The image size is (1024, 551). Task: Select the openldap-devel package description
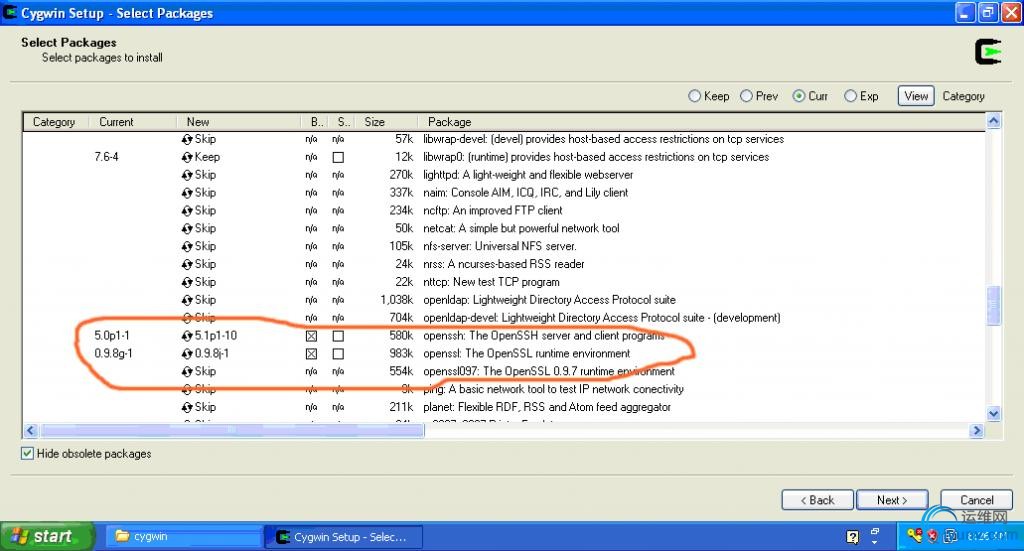601,318
